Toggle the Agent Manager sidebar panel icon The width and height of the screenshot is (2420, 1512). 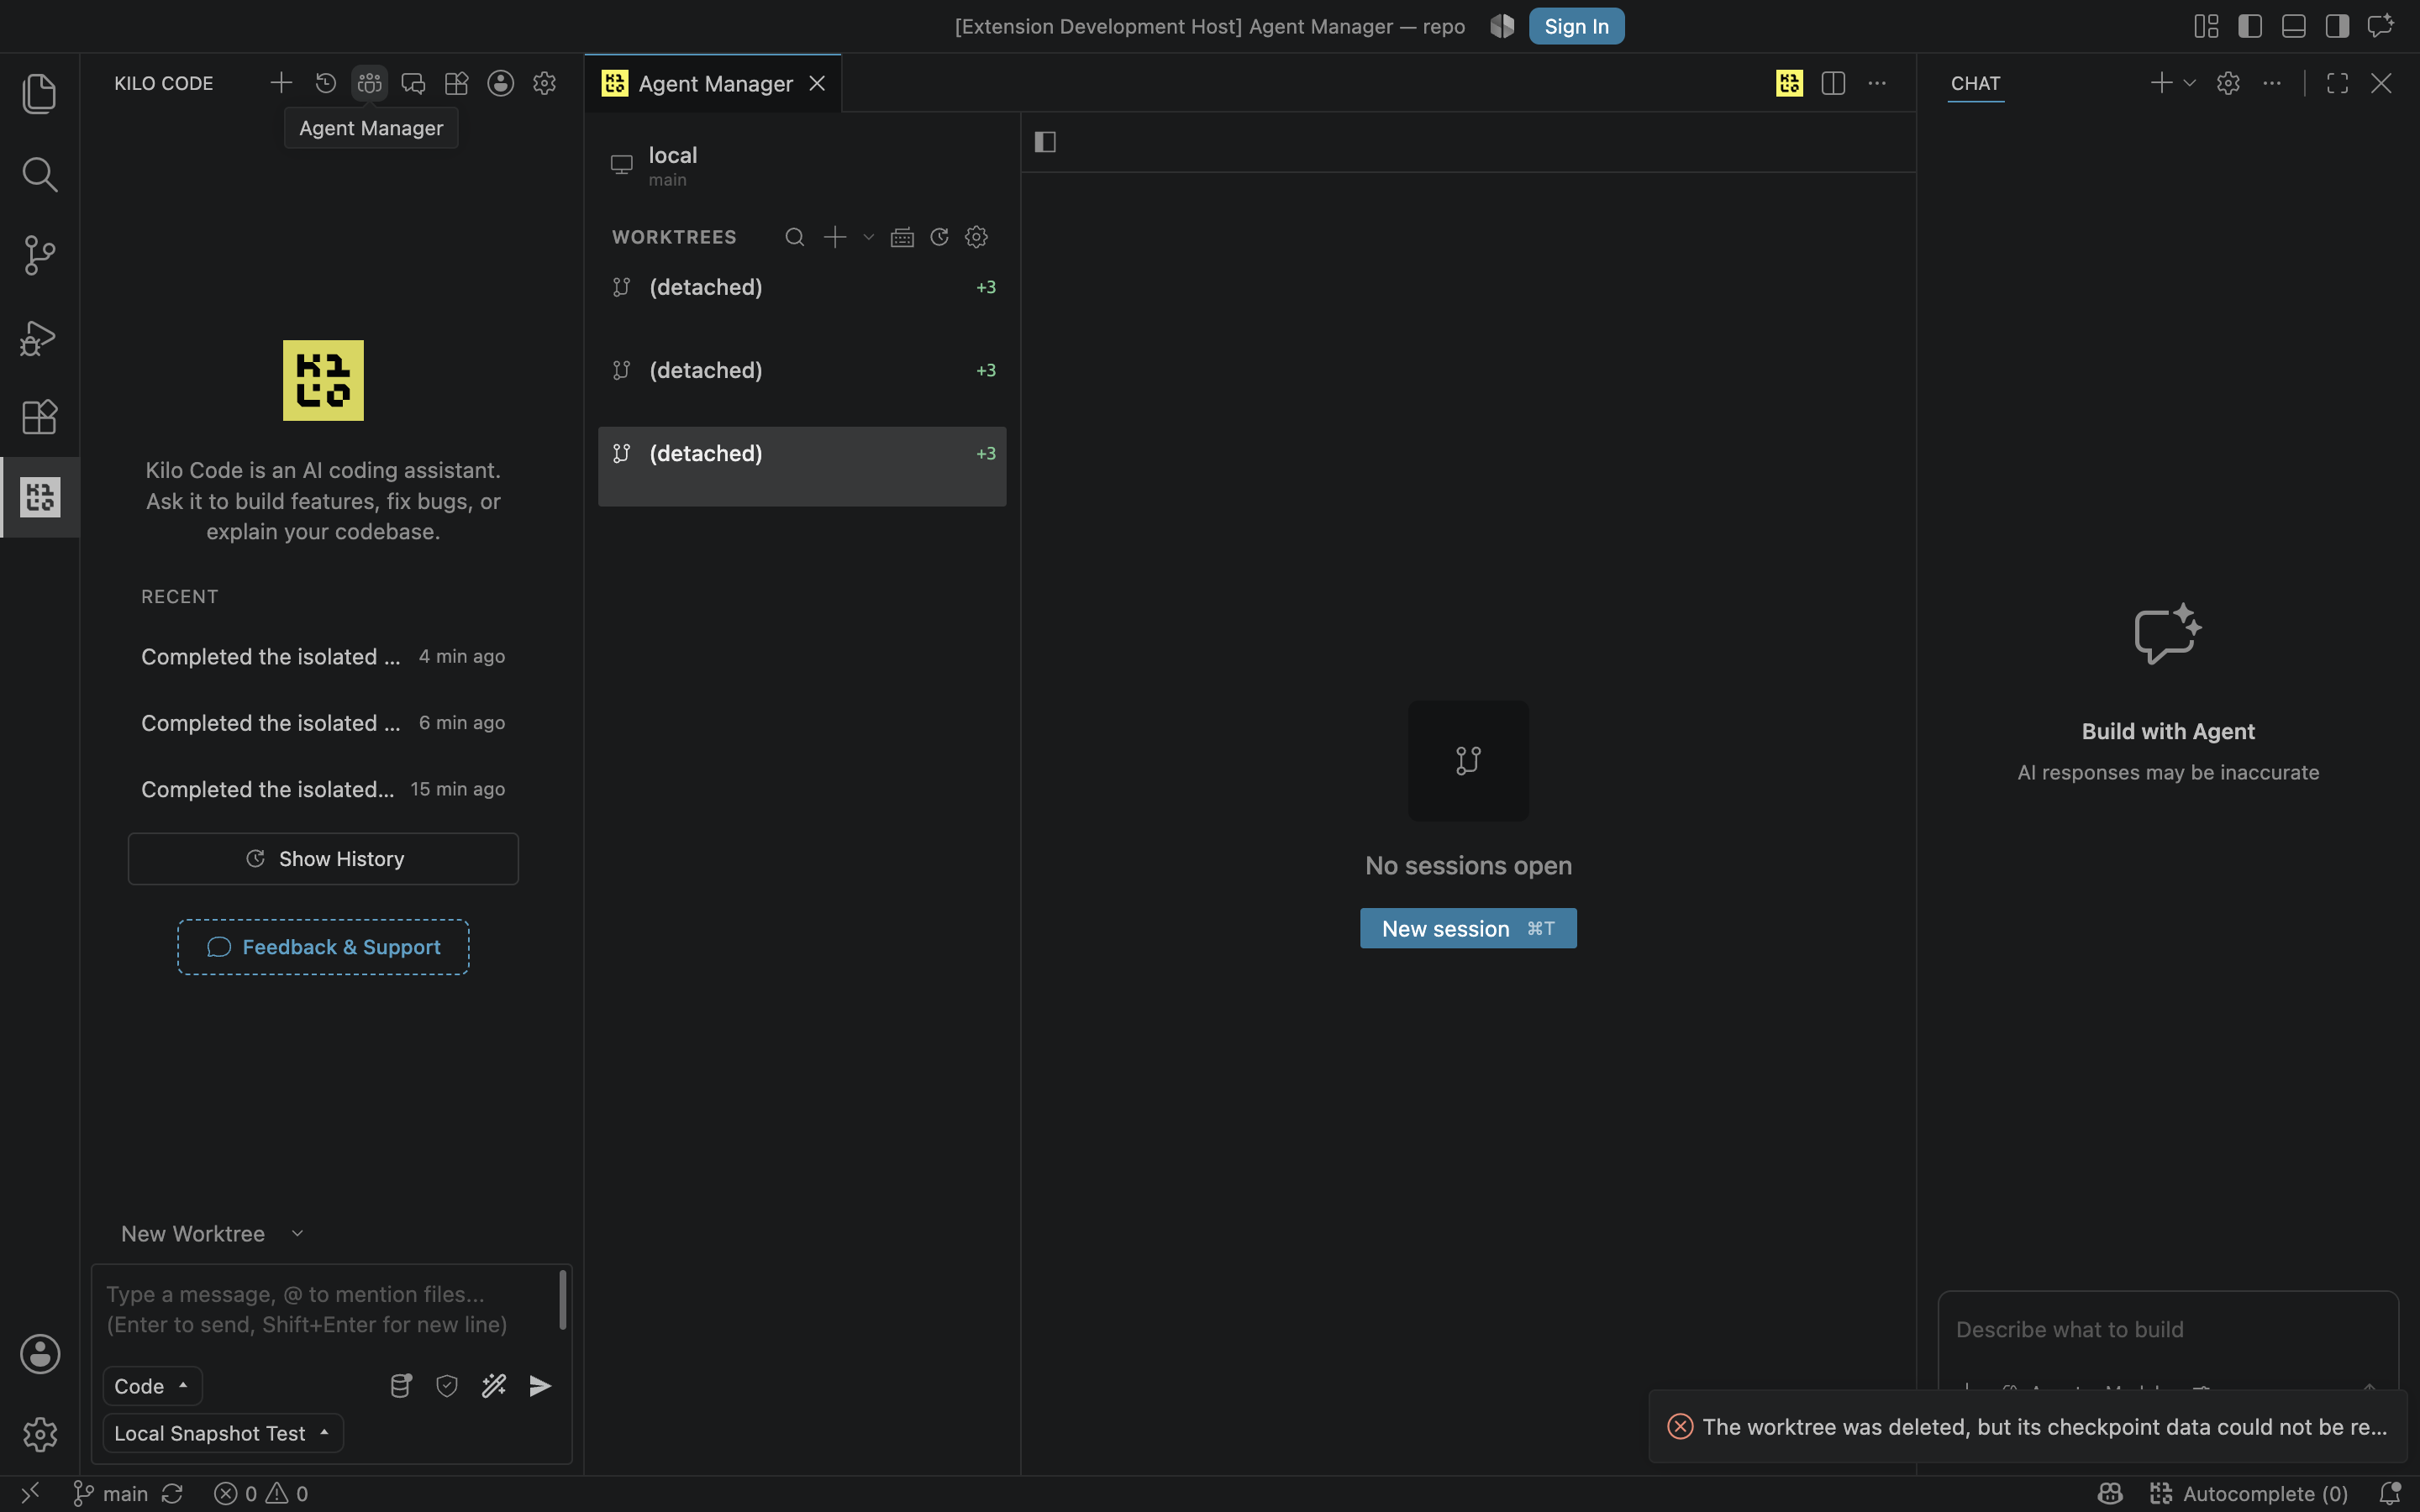coord(1045,142)
